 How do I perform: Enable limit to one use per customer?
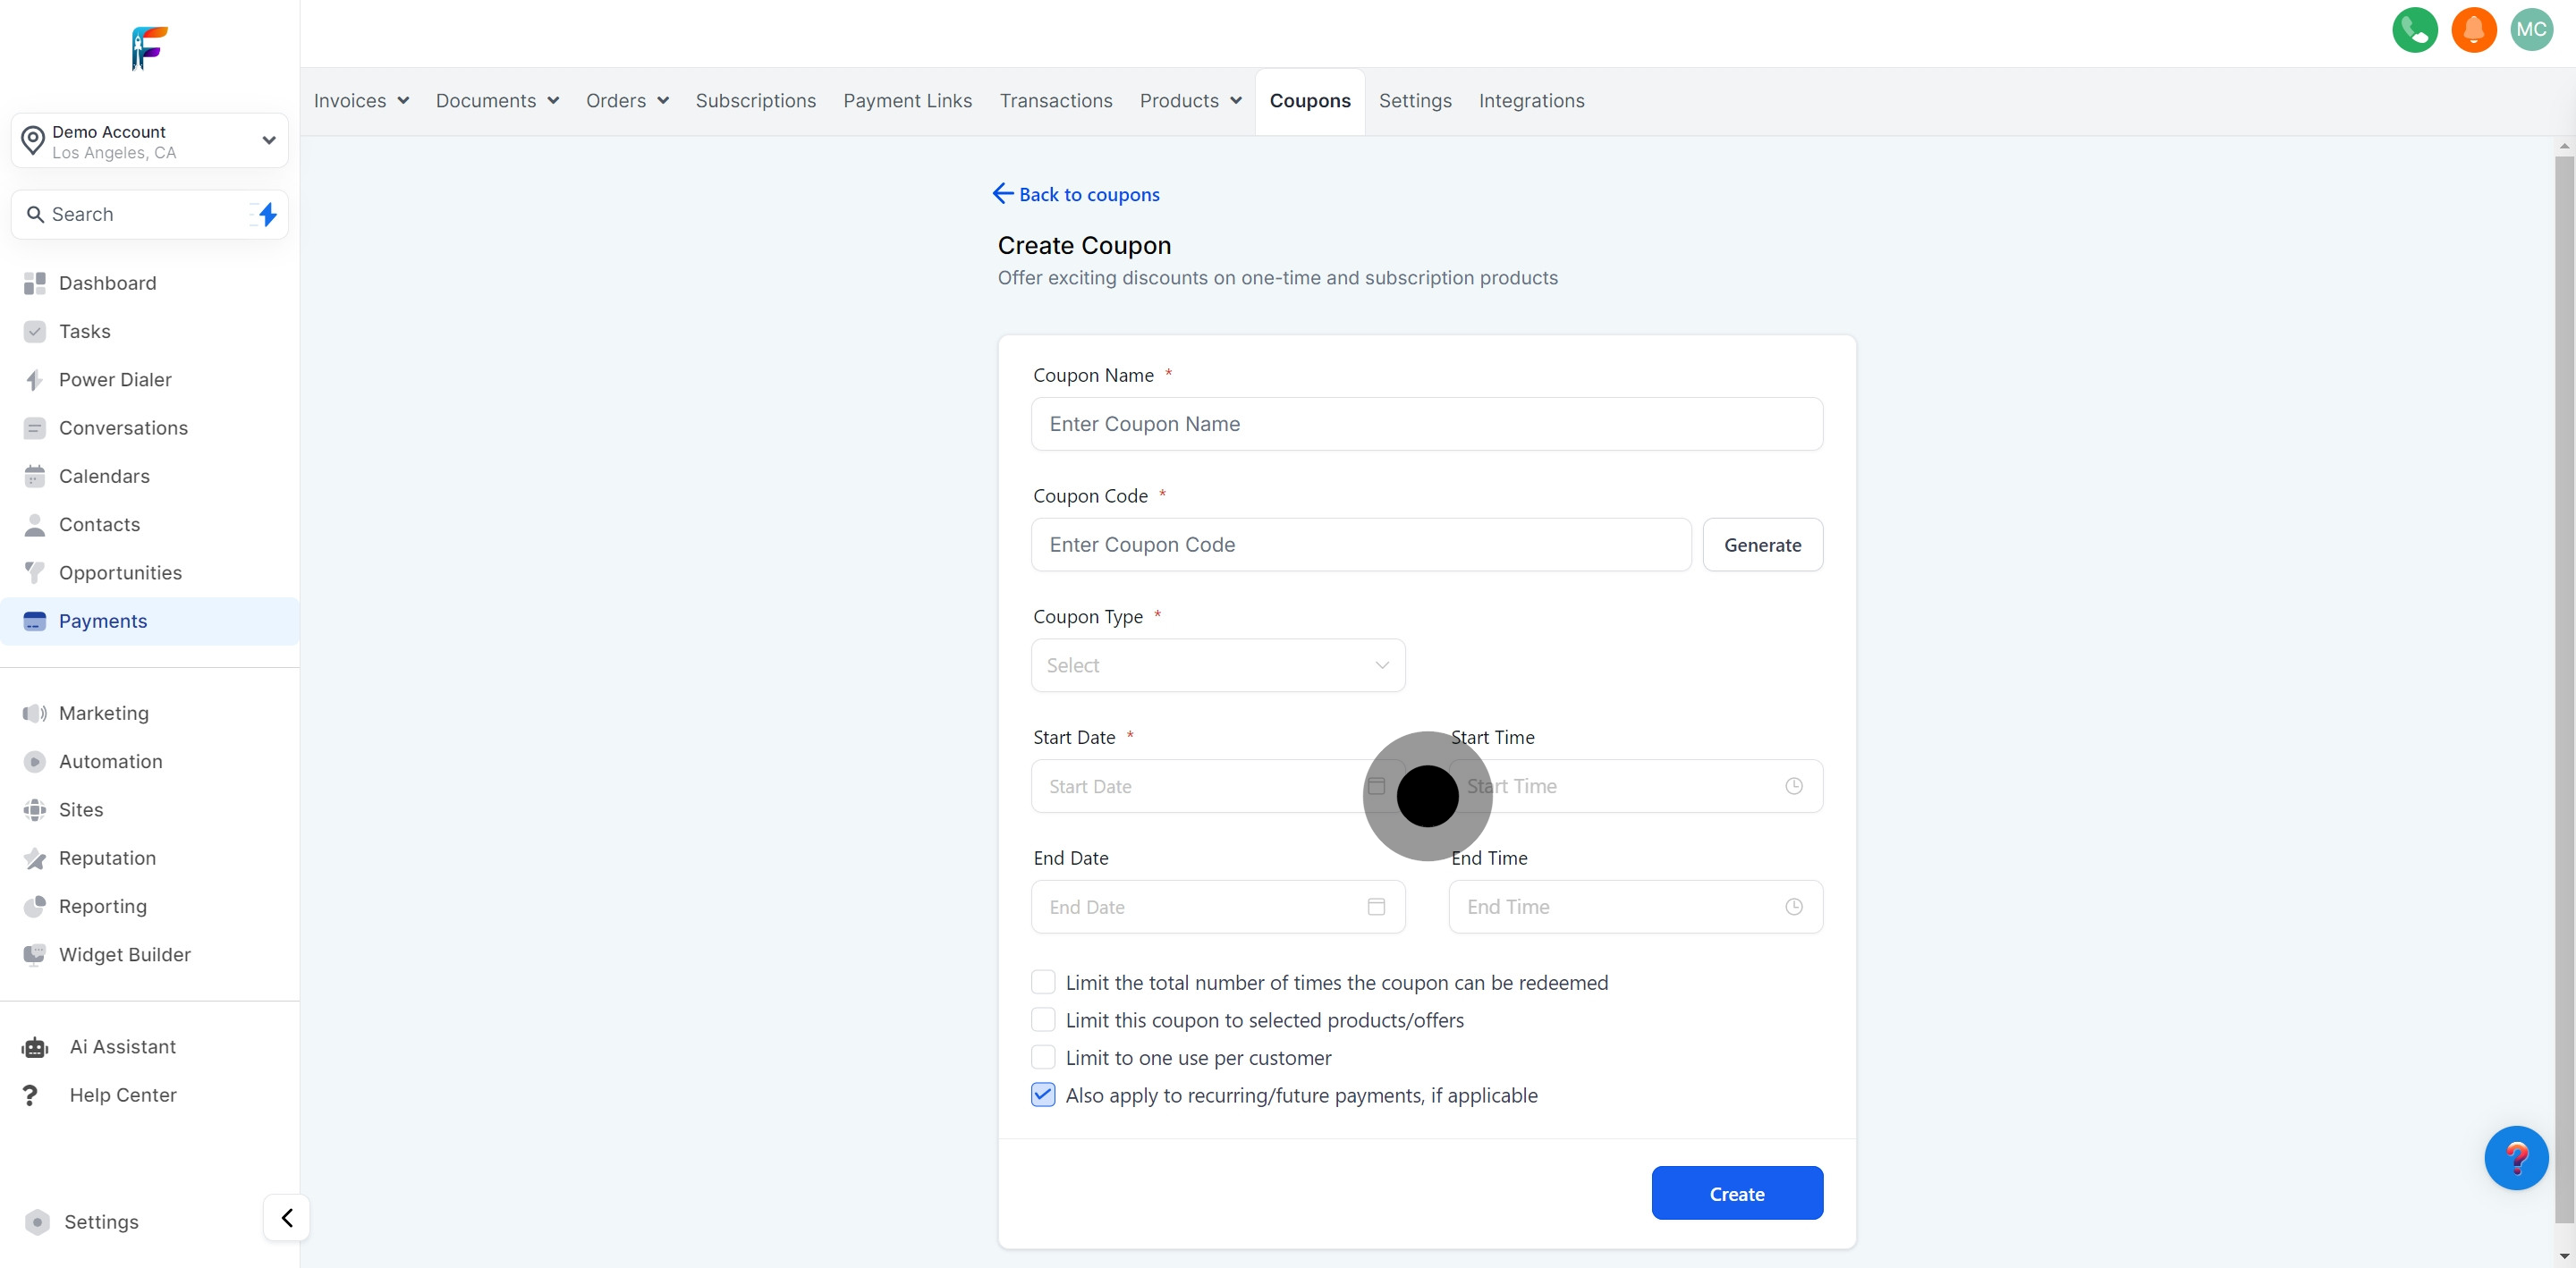(1043, 1057)
